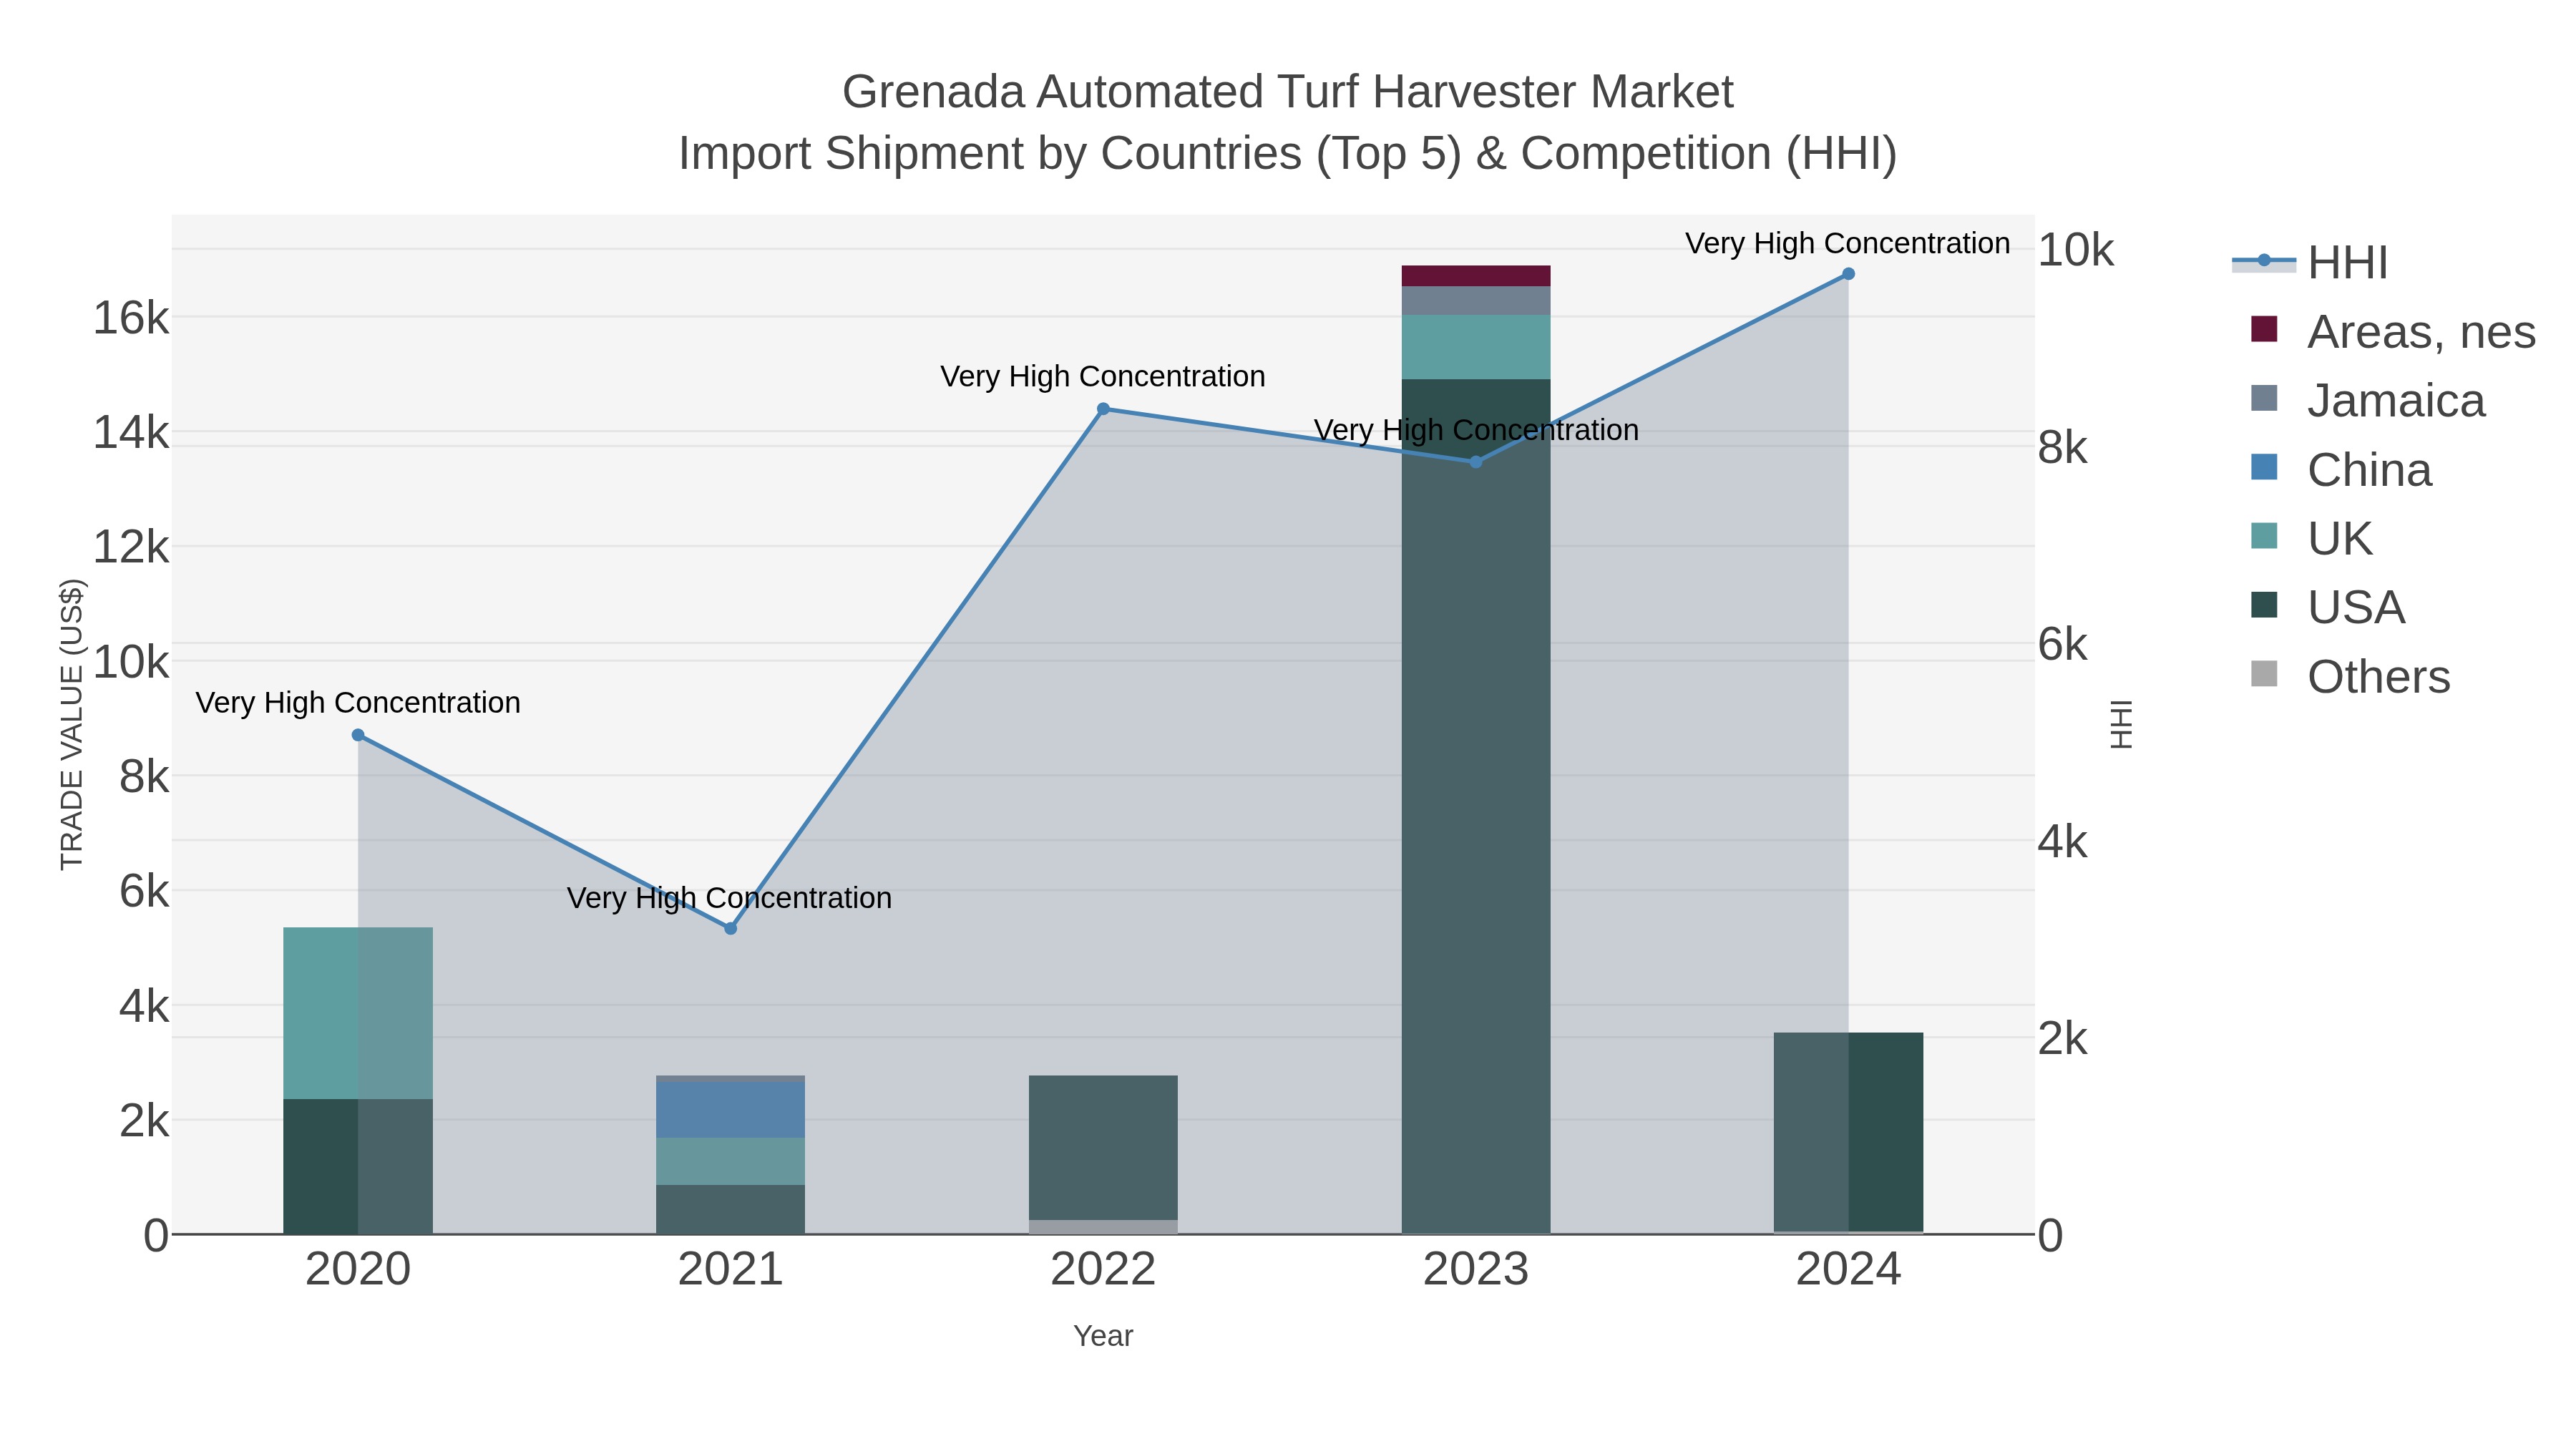The image size is (2576, 1449).
Task: Click the China segment of the 2021 bar
Action: (730, 1110)
